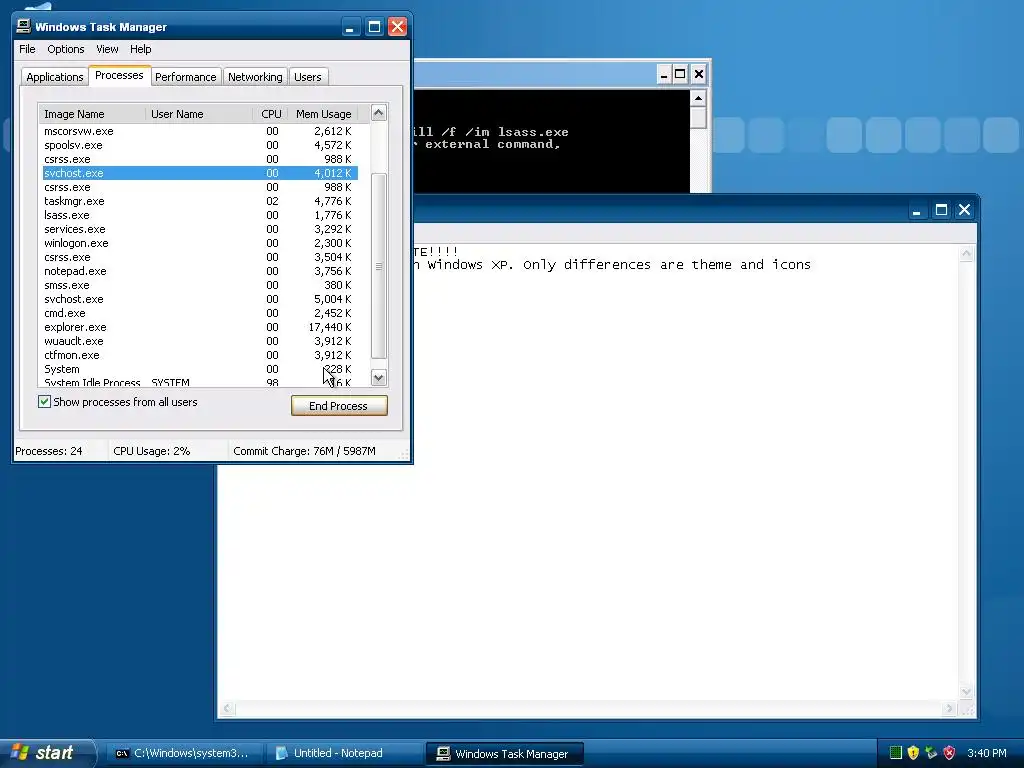1024x768 pixels.
Task: Open the Start menu
Action: click(x=47, y=753)
